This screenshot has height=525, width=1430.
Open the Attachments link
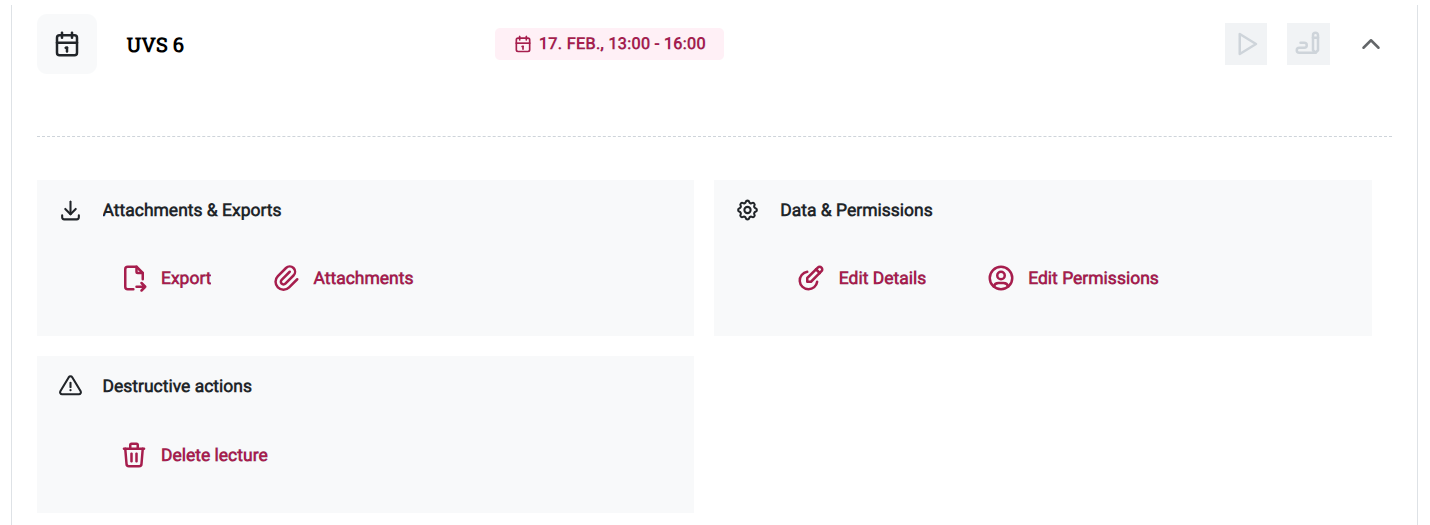point(363,278)
